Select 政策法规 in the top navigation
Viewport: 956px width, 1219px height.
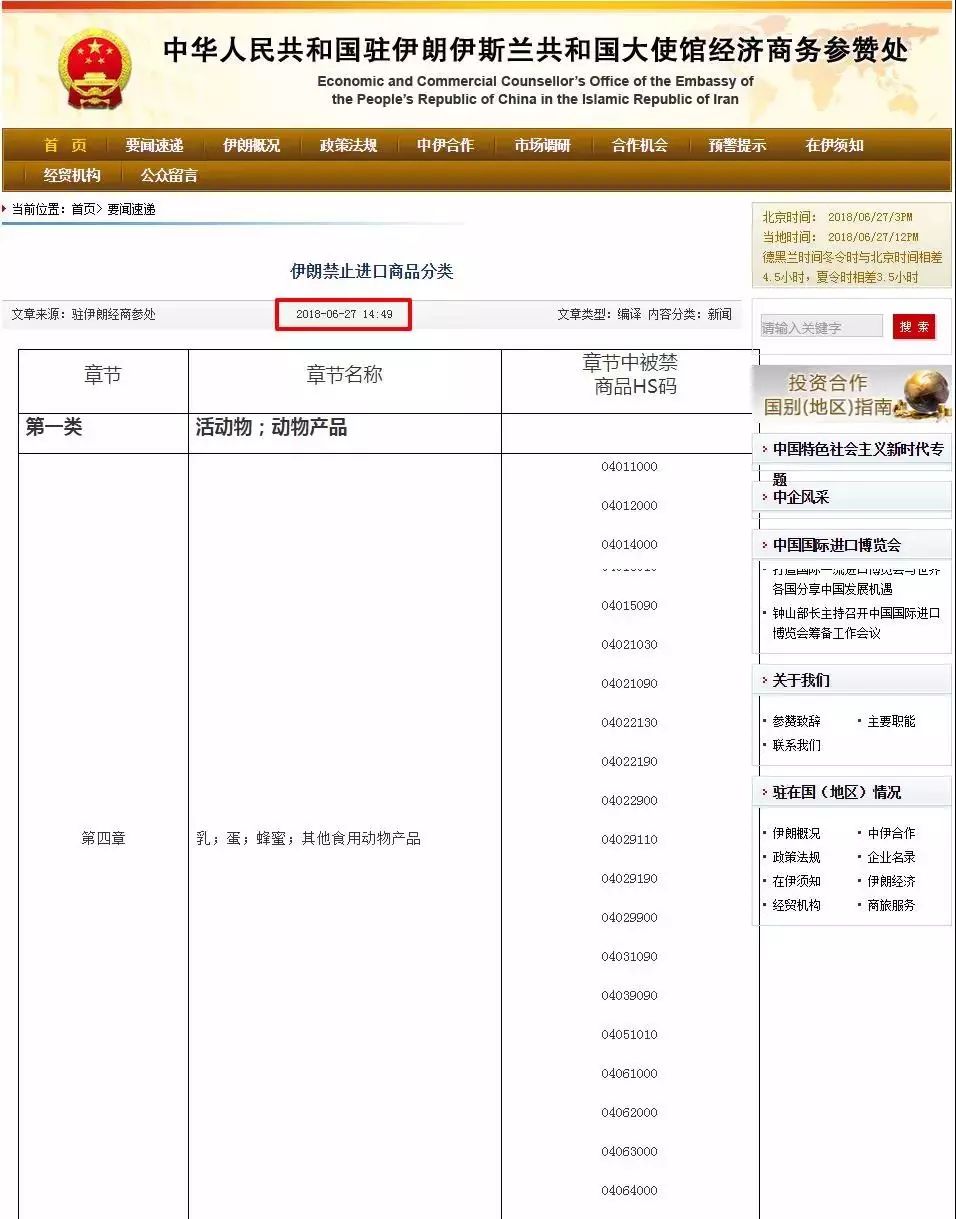(x=348, y=145)
